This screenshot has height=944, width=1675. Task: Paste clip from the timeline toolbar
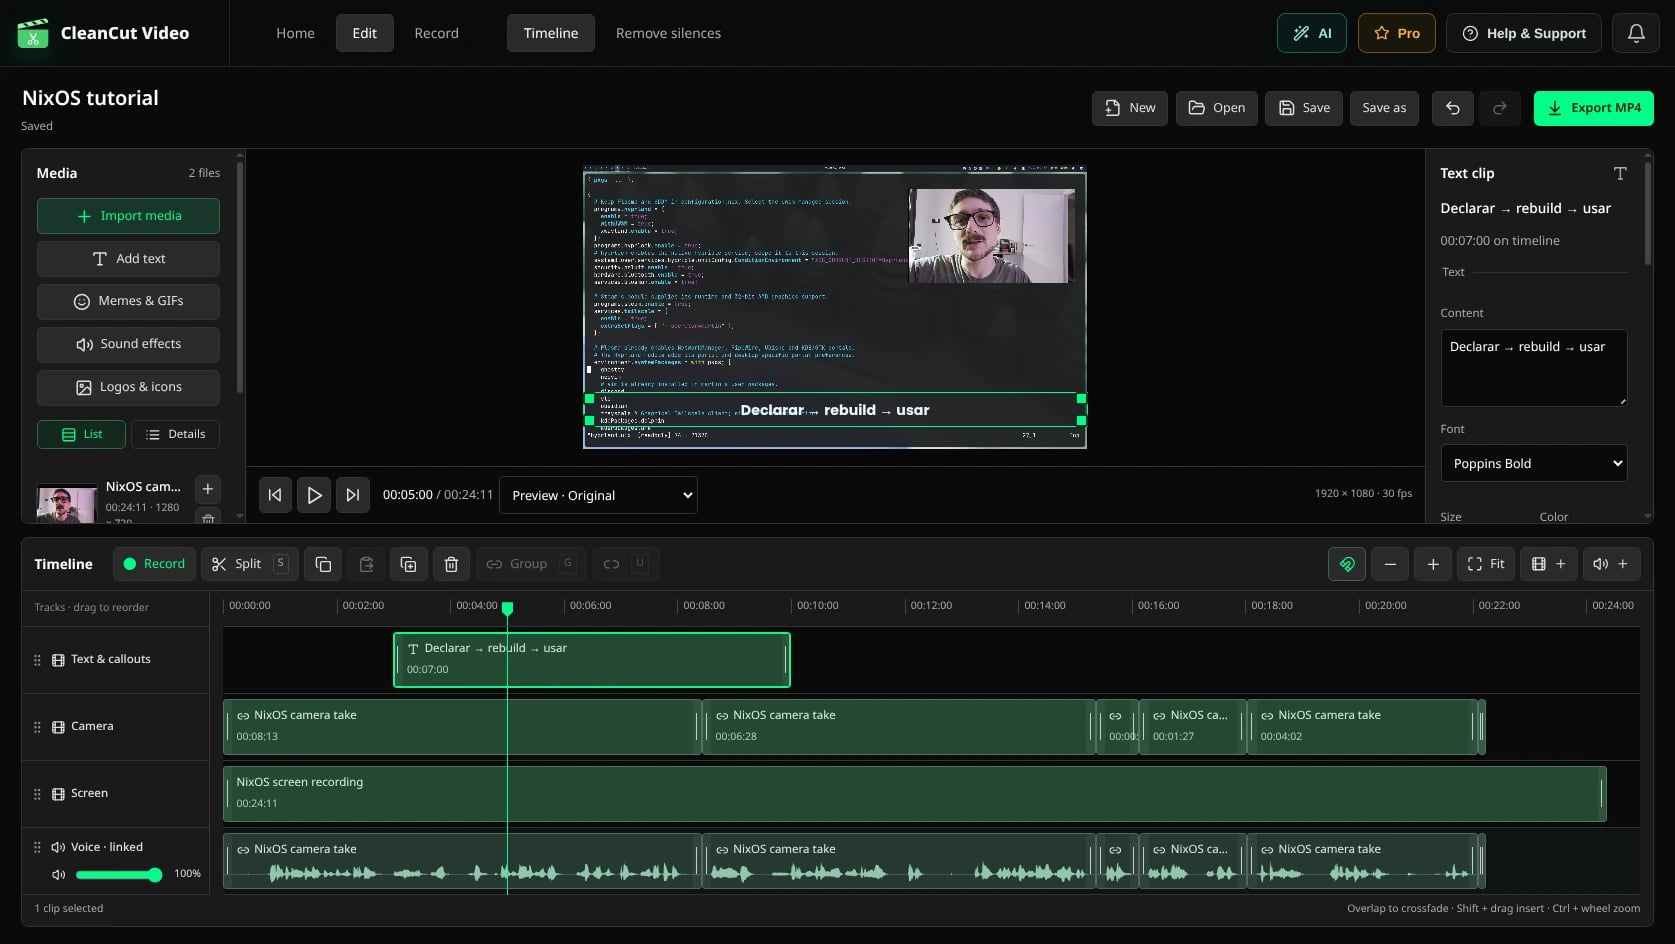point(366,564)
